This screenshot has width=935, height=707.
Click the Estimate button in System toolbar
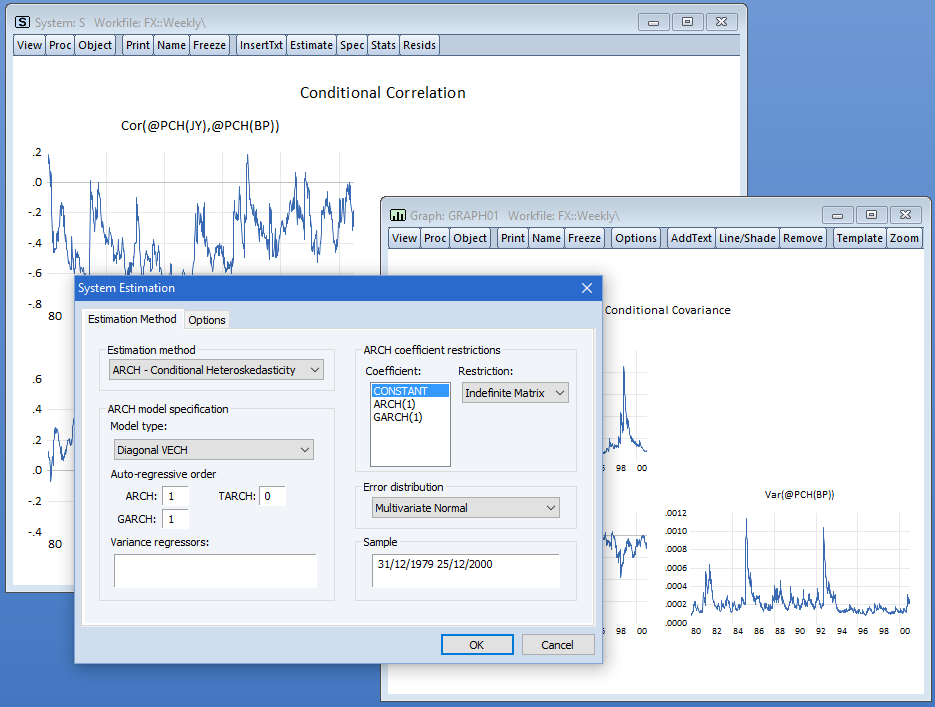pos(312,45)
